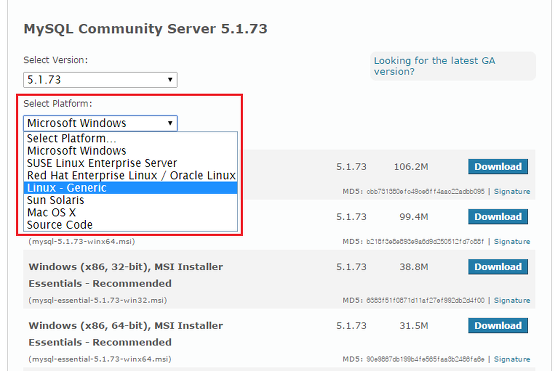Download the 99.4M winx64.msi package
Screen dimensions: 555x371
498,217
